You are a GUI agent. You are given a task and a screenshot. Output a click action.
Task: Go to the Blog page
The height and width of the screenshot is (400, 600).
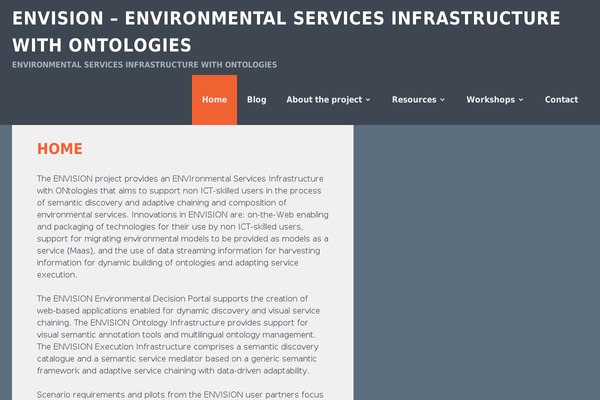[256, 100]
